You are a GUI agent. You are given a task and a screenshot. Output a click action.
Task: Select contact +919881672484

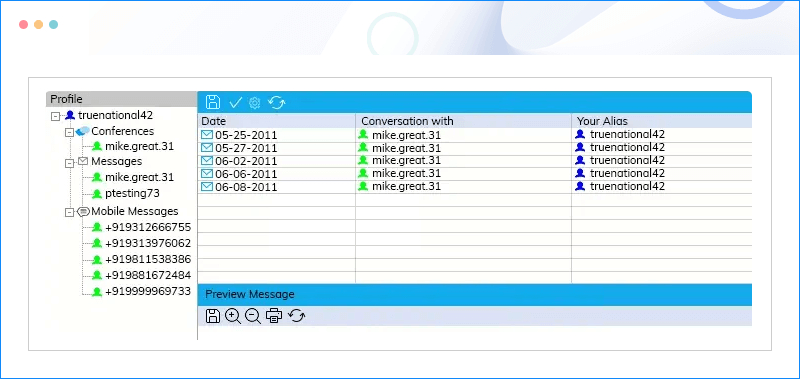[x=148, y=275]
